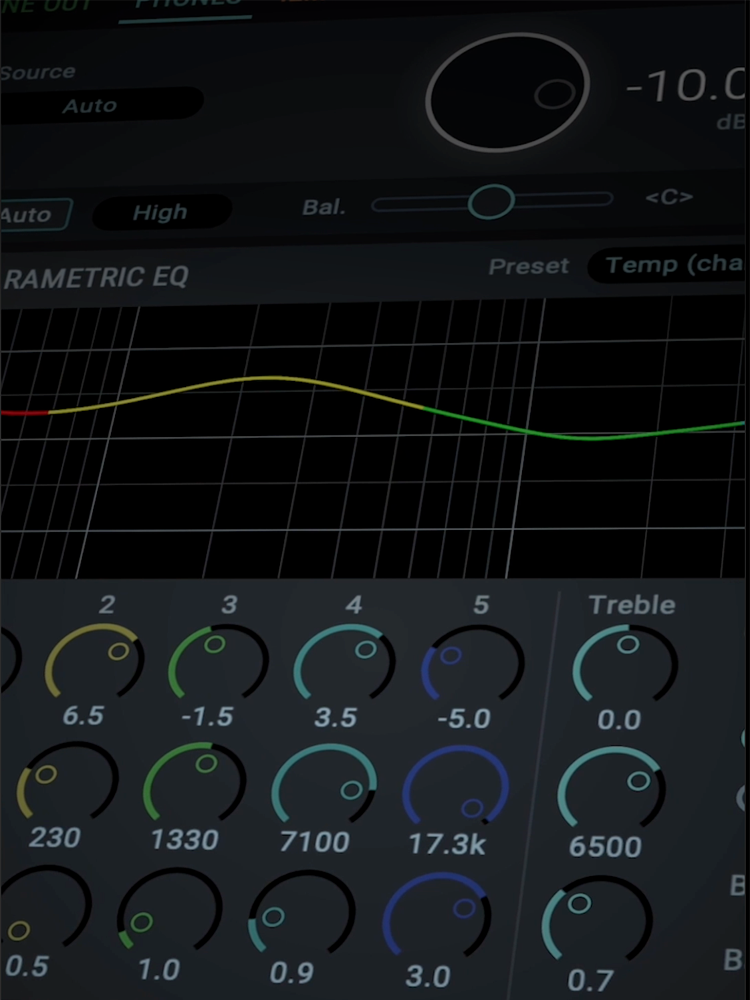Click the large volume knob

tap(508, 92)
